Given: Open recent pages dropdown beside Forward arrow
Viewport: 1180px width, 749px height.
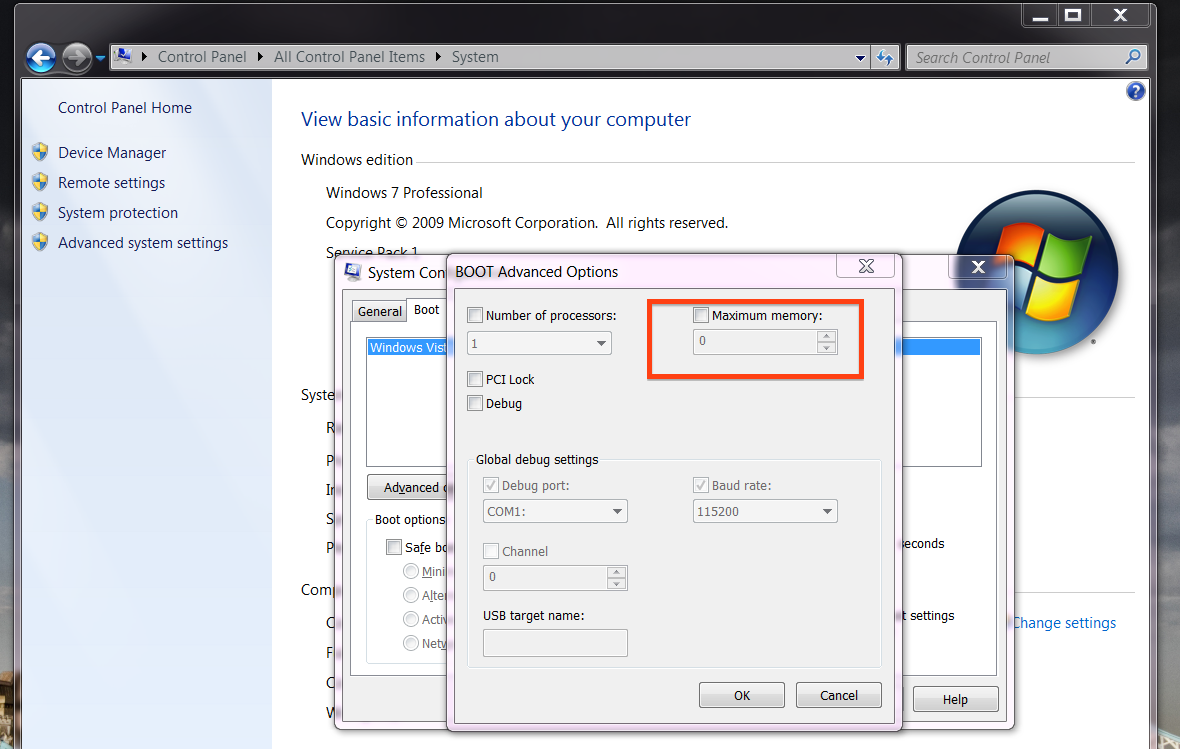Looking at the screenshot, I should (100, 58).
